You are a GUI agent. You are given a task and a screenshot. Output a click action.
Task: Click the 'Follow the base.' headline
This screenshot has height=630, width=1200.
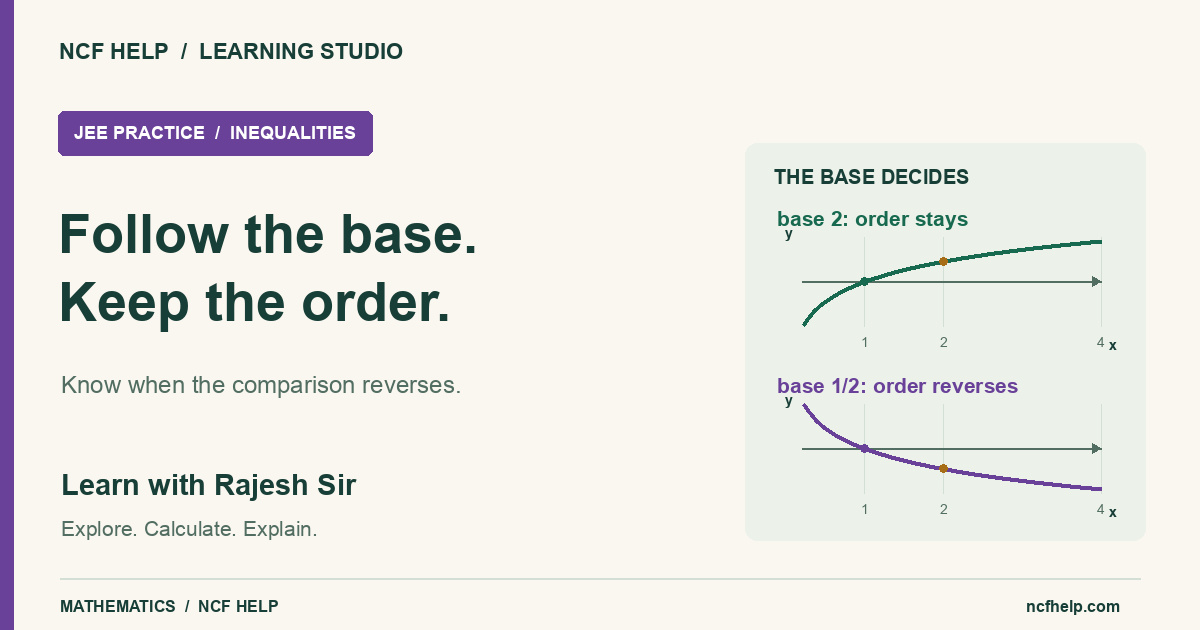[x=268, y=234]
